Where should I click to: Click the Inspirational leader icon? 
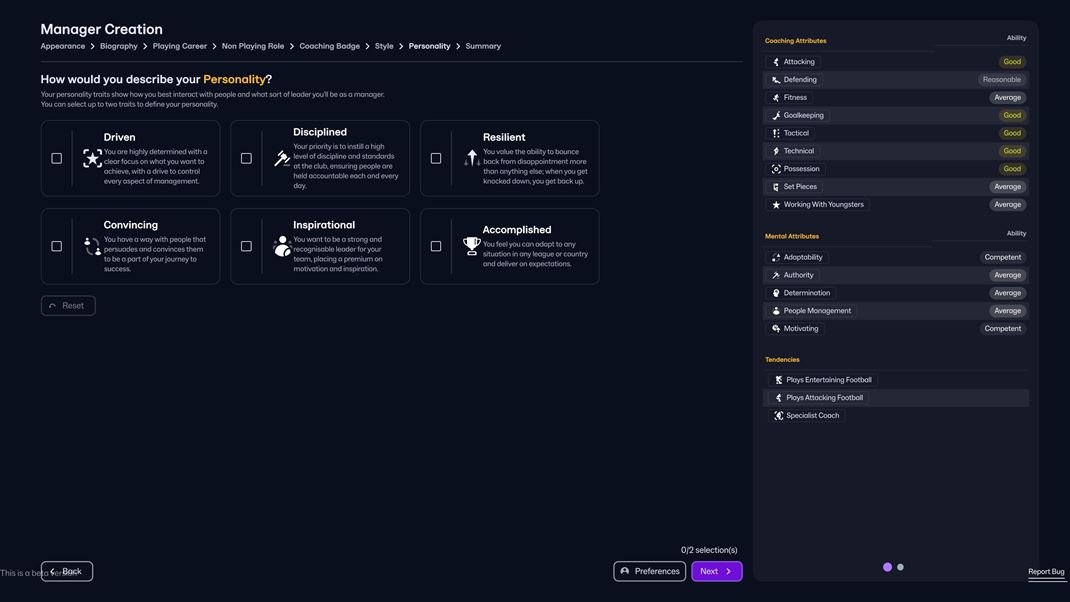282,246
